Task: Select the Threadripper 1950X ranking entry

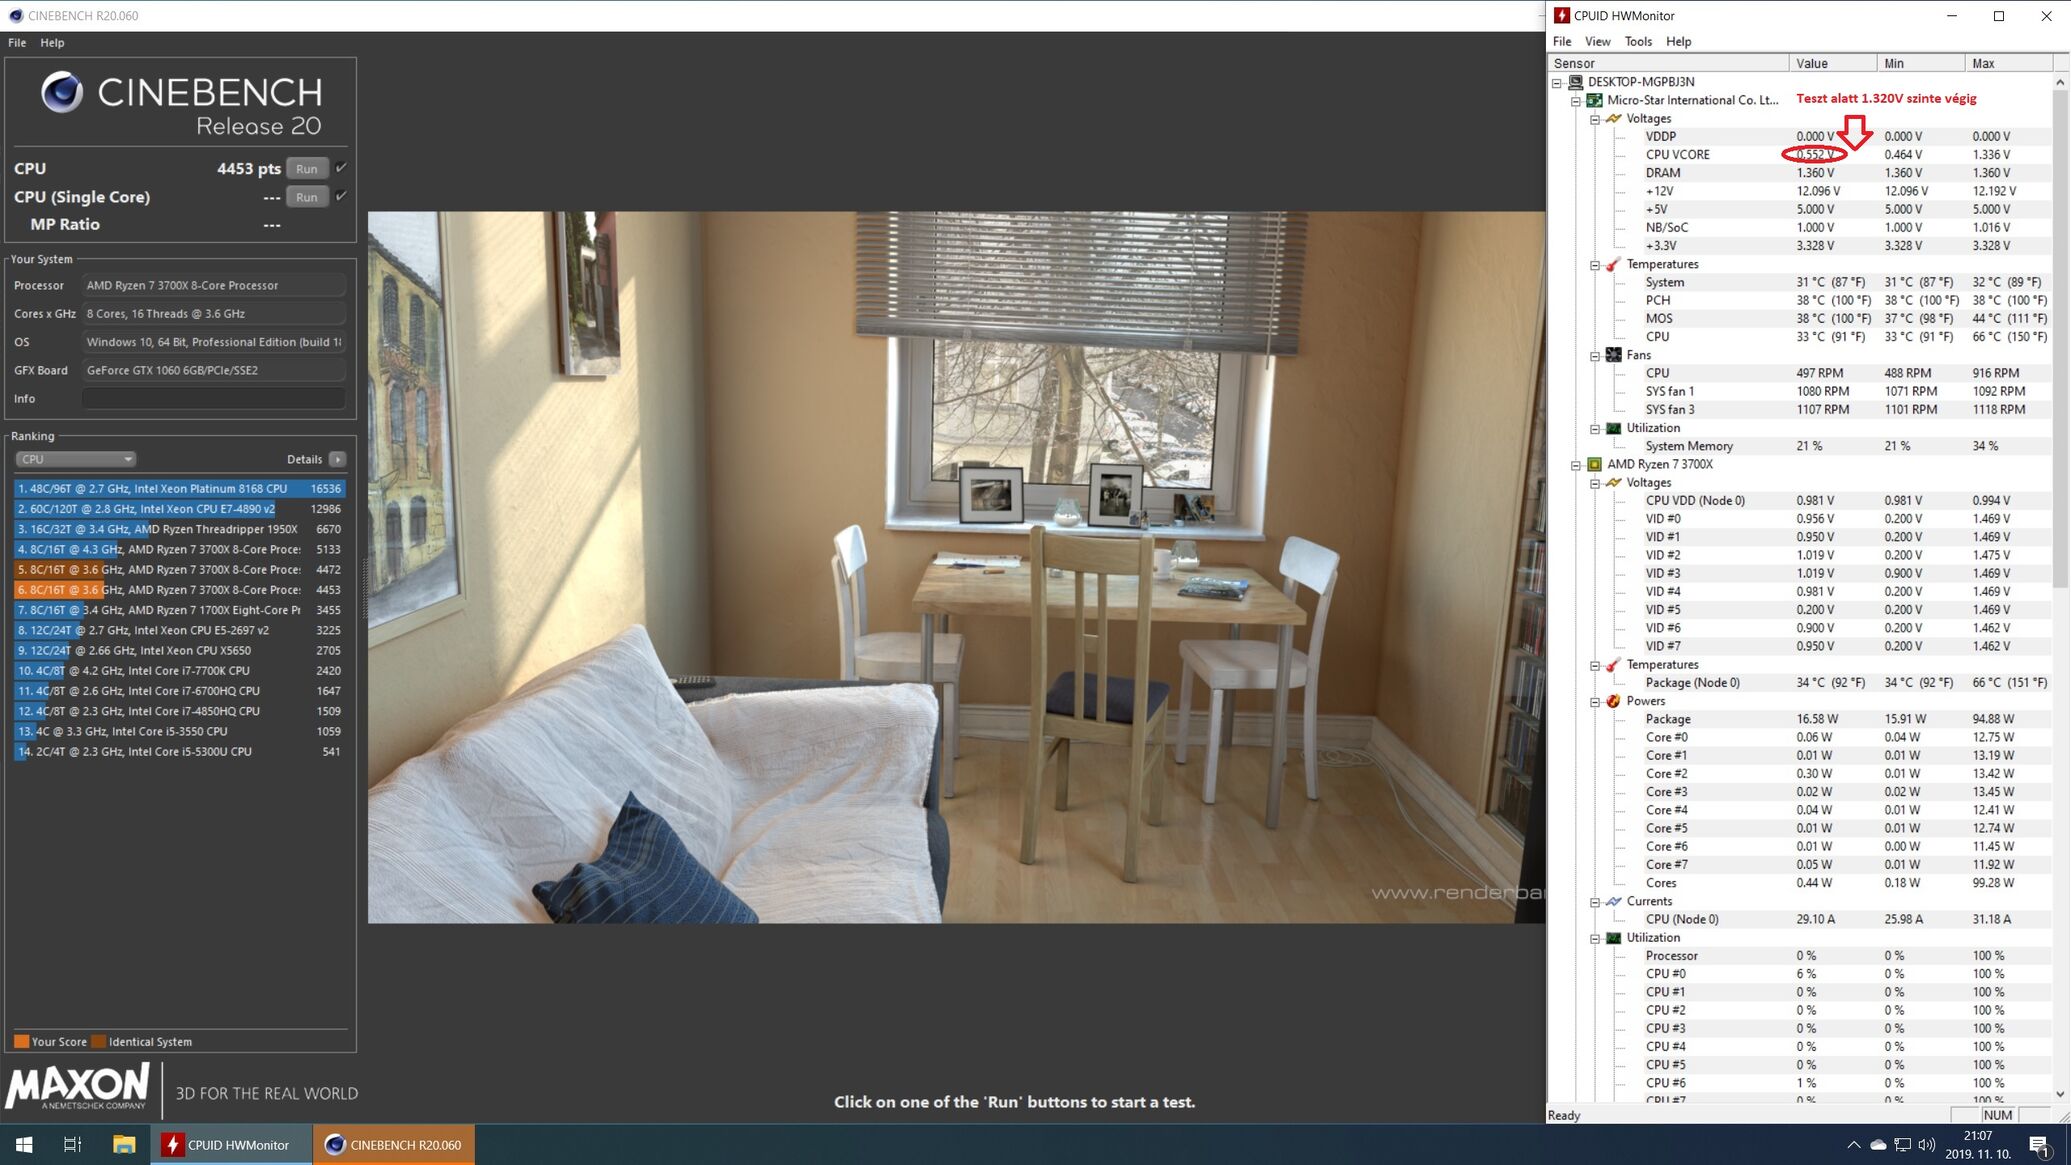Action: (x=180, y=529)
